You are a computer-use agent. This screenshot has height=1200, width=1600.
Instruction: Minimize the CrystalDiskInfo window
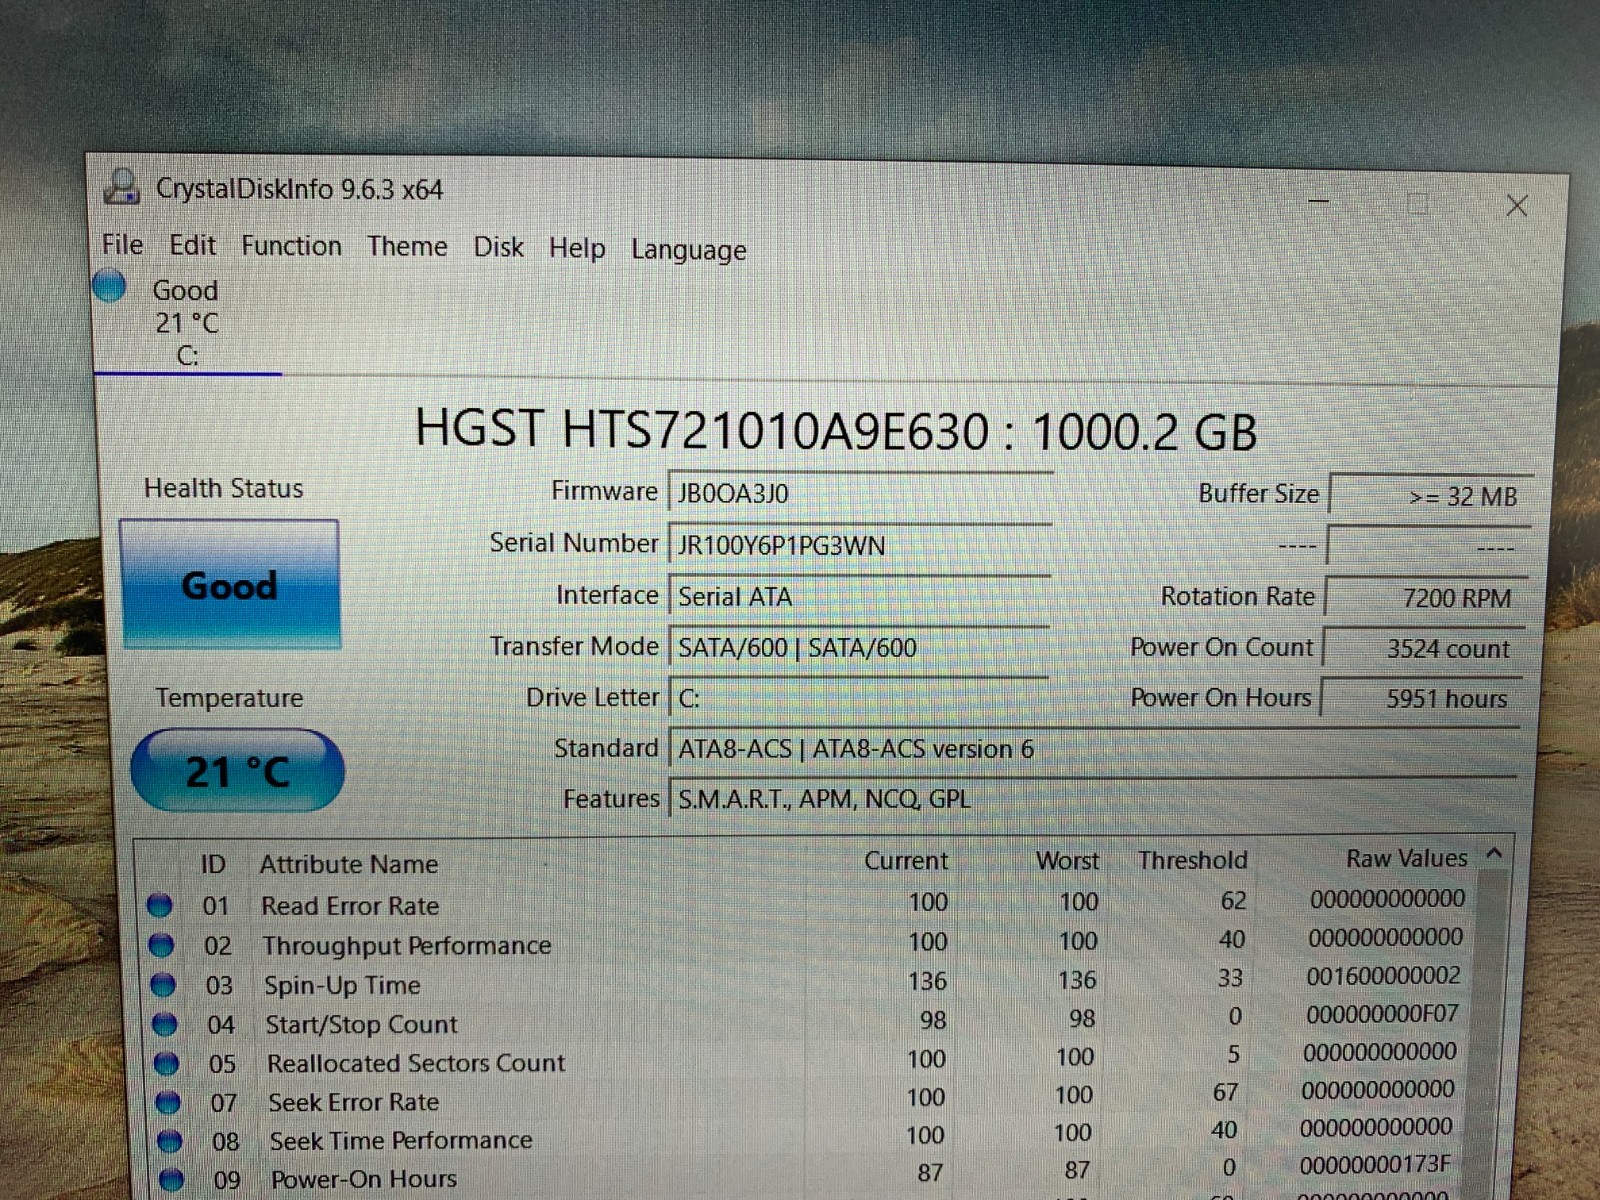1319,201
